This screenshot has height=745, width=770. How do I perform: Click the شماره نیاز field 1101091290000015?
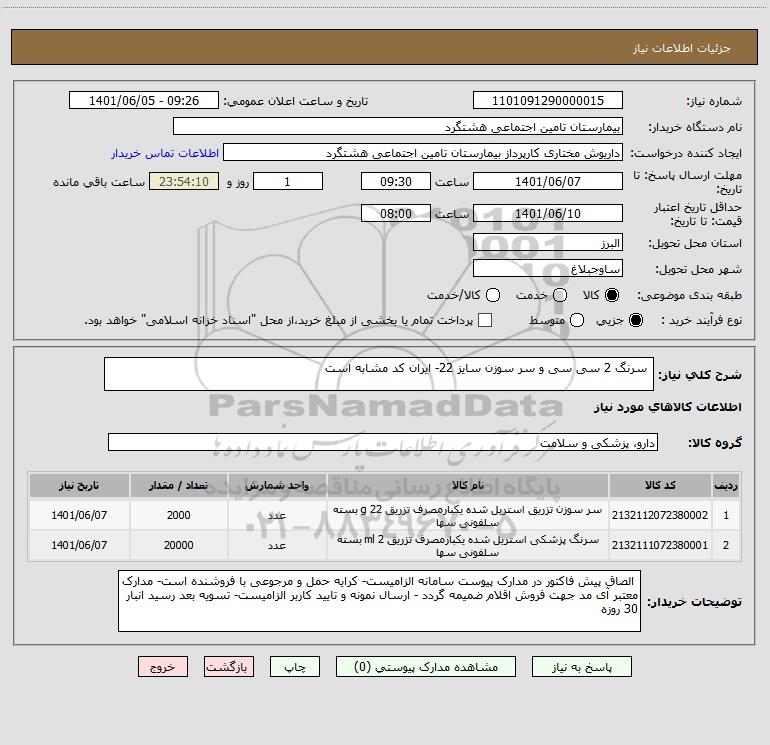pyautogui.click(x=548, y=101)
